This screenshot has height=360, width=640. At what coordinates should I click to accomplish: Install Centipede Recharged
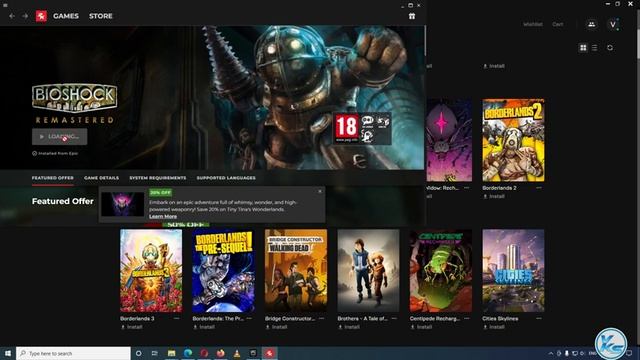[421, 327]
